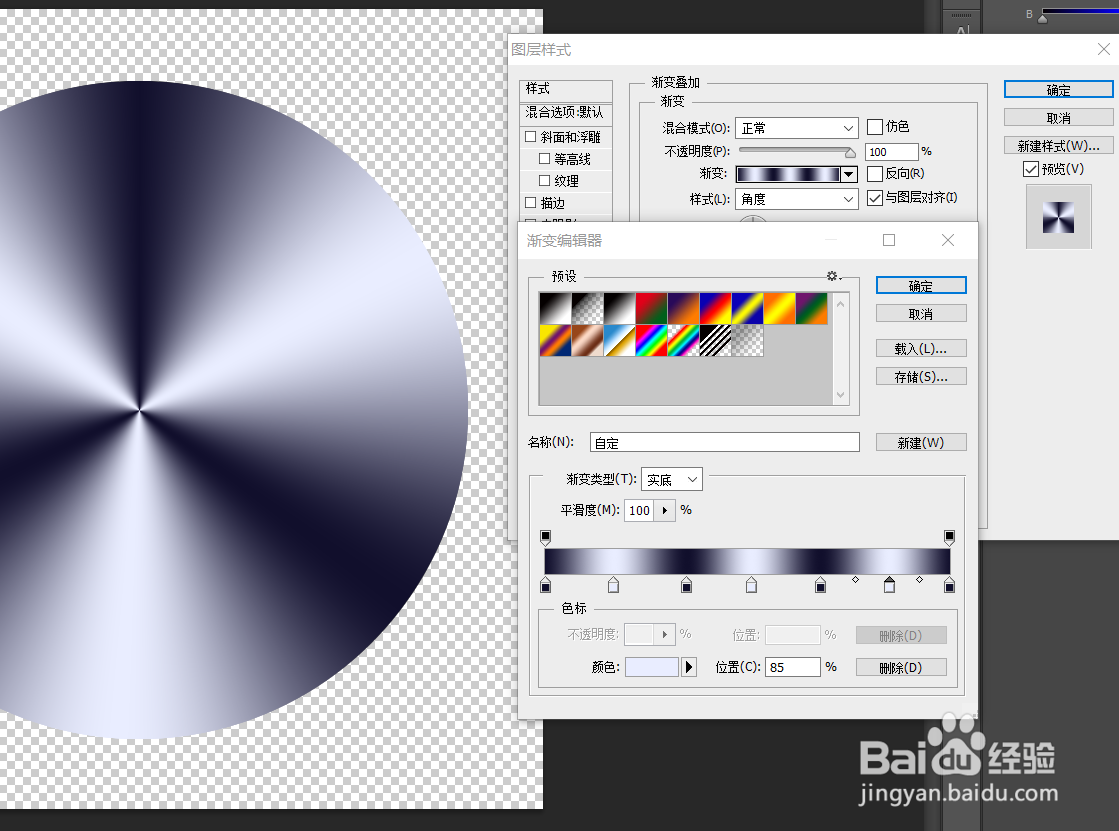Cancel the gradient editor (取消)

(921, 314)
